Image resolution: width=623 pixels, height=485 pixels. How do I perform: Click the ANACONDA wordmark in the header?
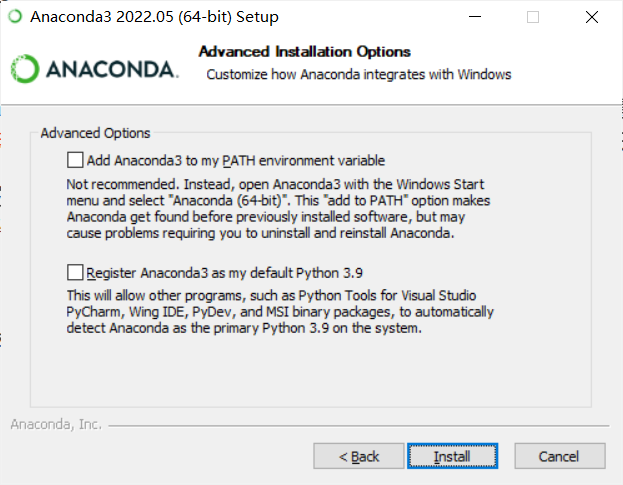[x=110, y=69]
